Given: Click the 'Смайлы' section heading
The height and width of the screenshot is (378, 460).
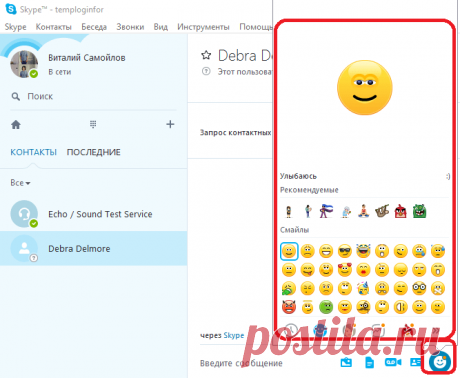Looking at the screenshot, I should coord(294,230).
